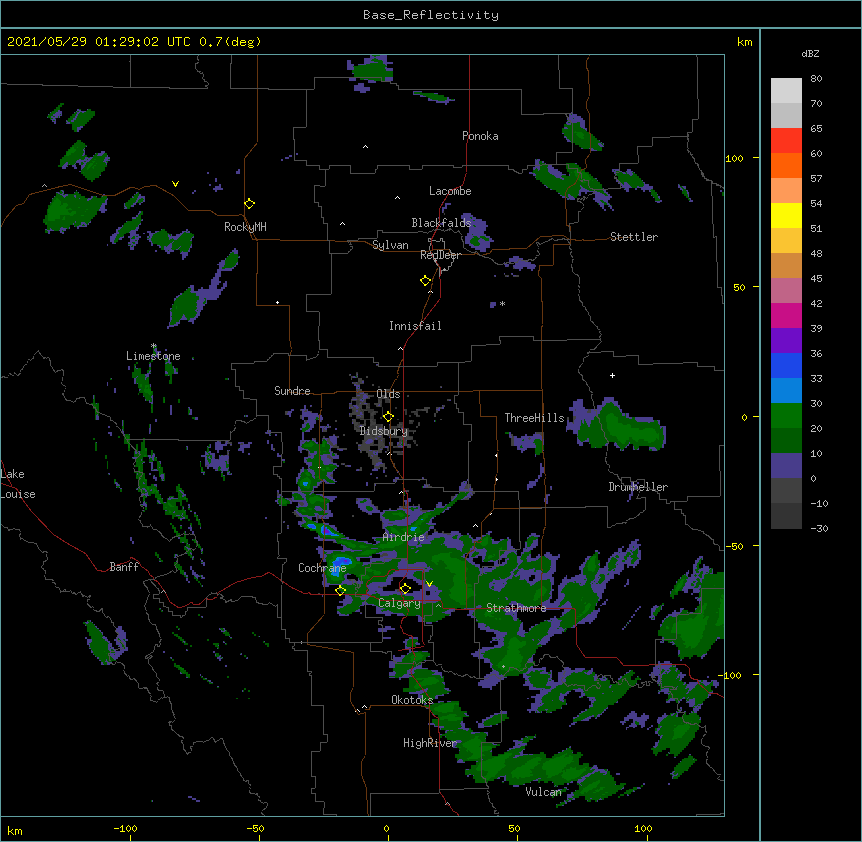The height and width of the screenshot is (842, 862).
Task: Click the 0 bottom axis tick label
Action: point(386,828)
